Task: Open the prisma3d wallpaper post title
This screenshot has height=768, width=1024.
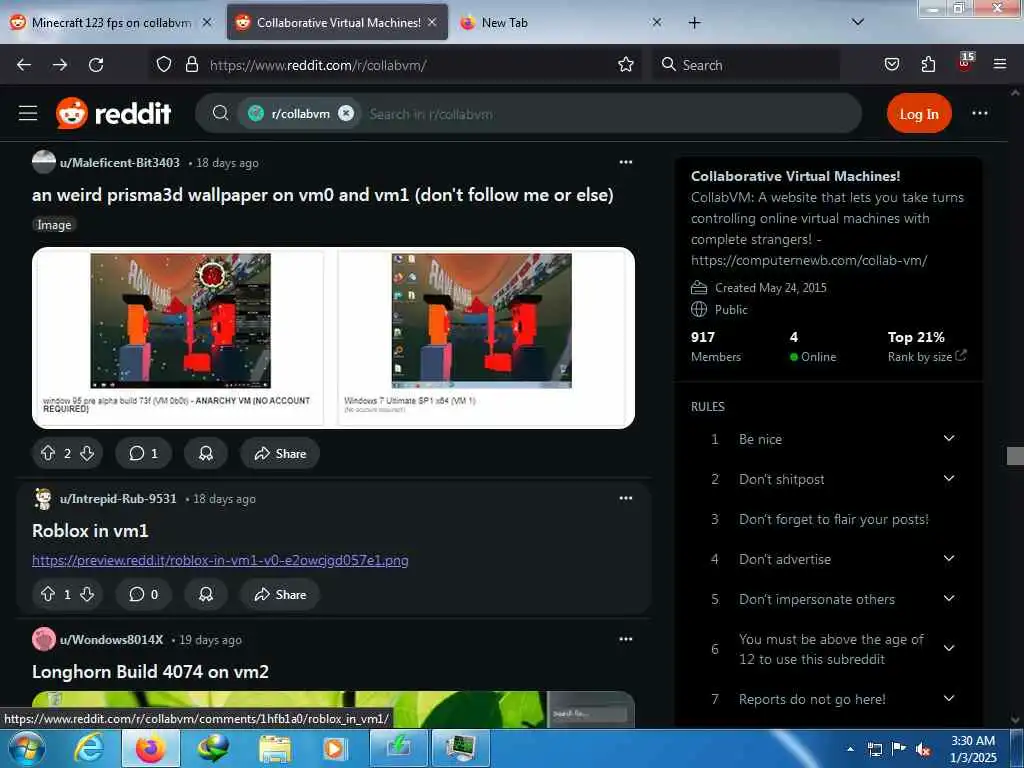Action: pyautogui.click(x=323, y=195)
